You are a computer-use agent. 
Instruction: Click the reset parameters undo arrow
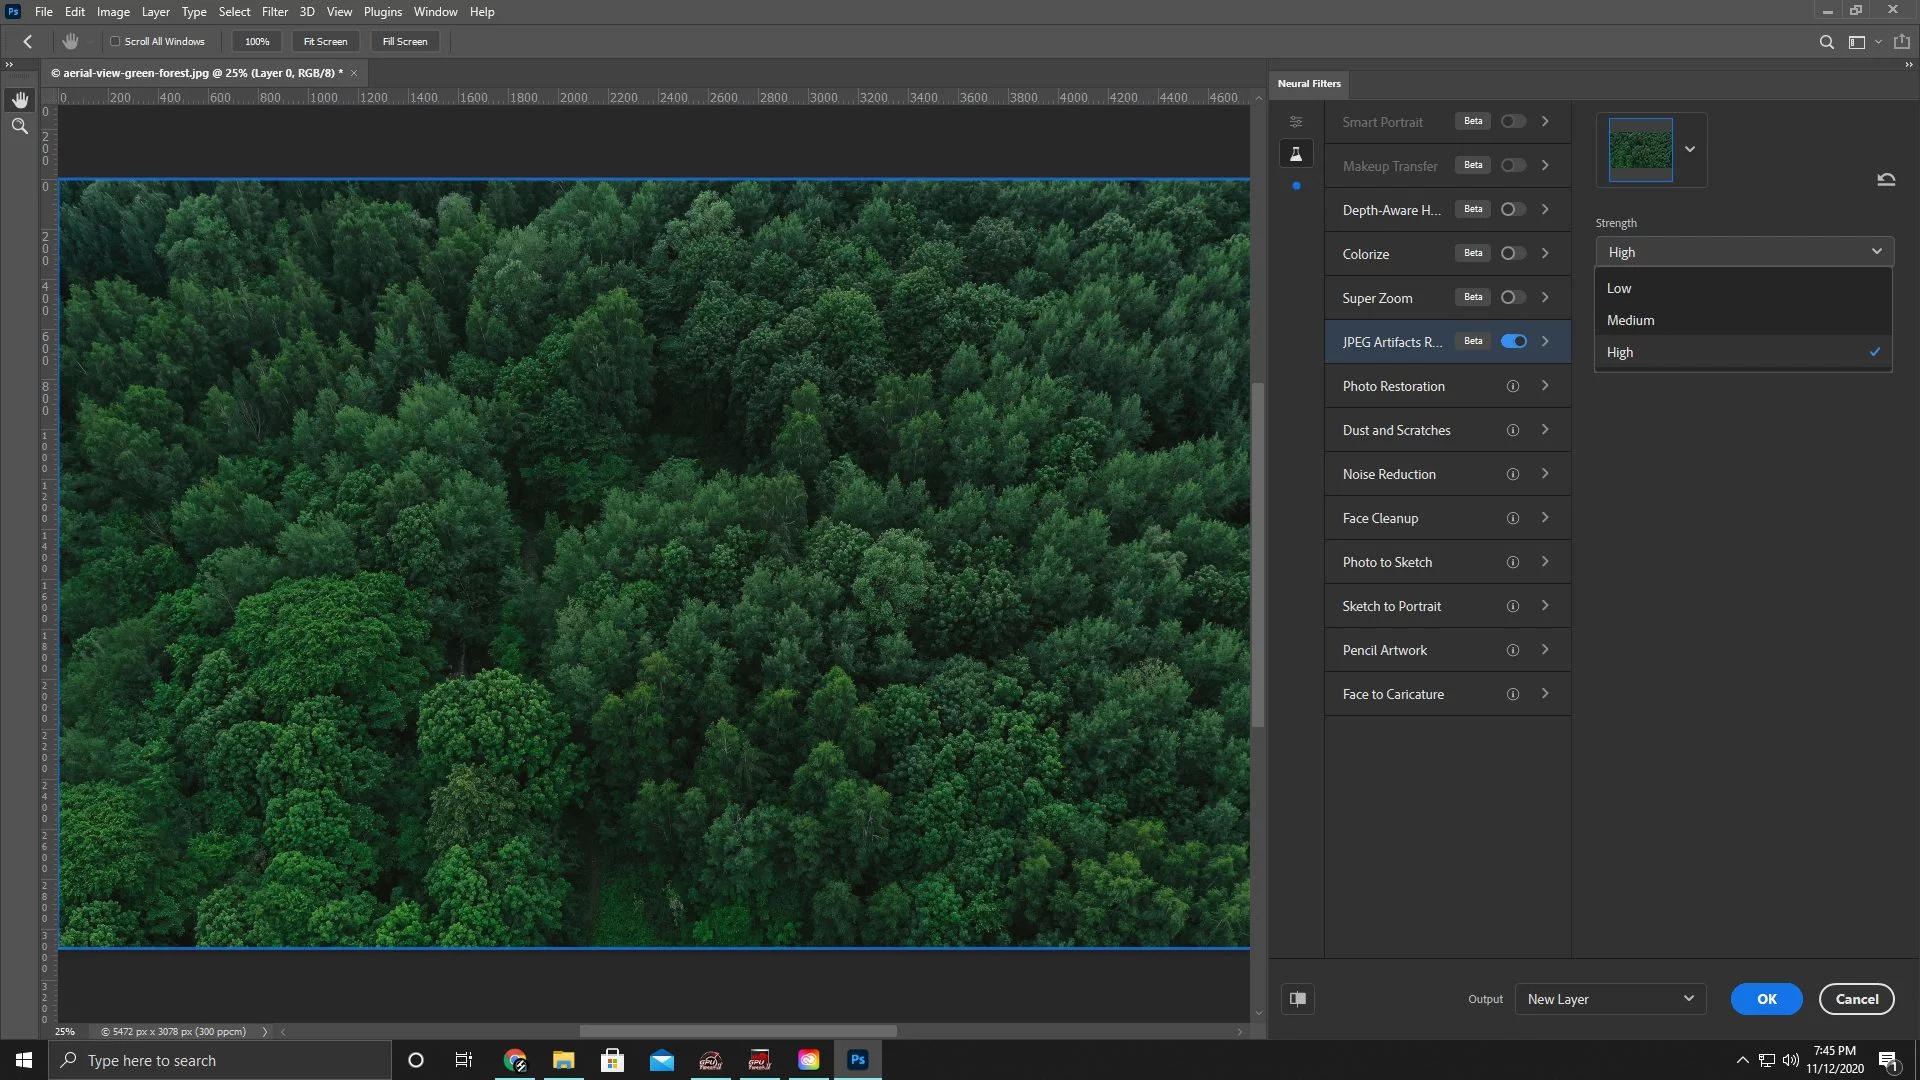click(x=1886, y=180)
